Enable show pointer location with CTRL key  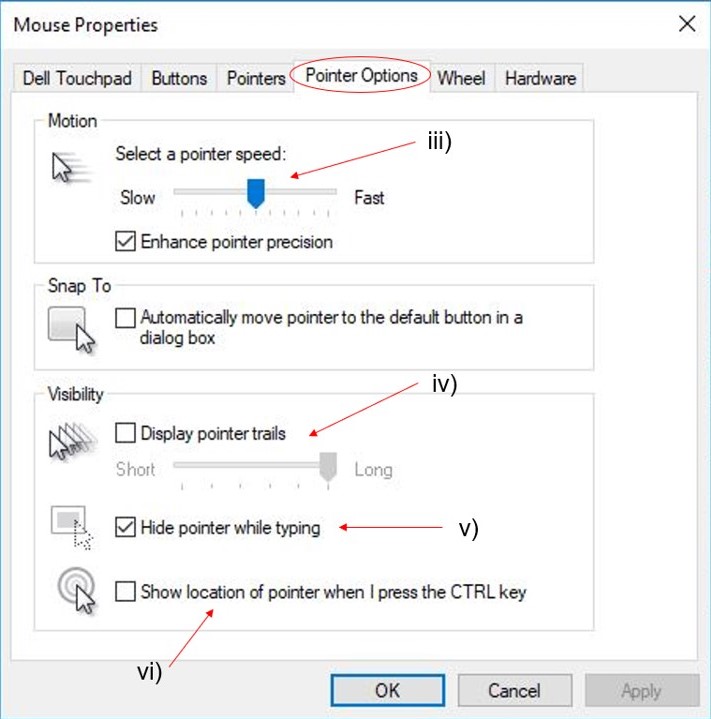tap(125, 592)
